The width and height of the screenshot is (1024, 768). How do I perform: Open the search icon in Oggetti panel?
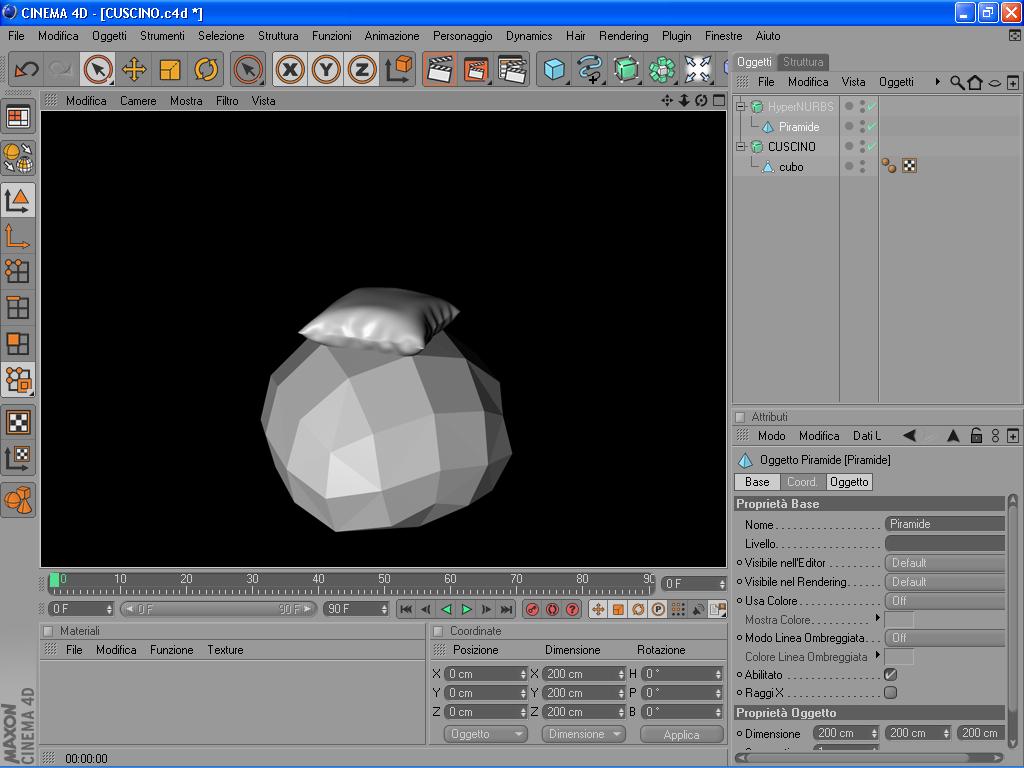(x=957, y=82)
